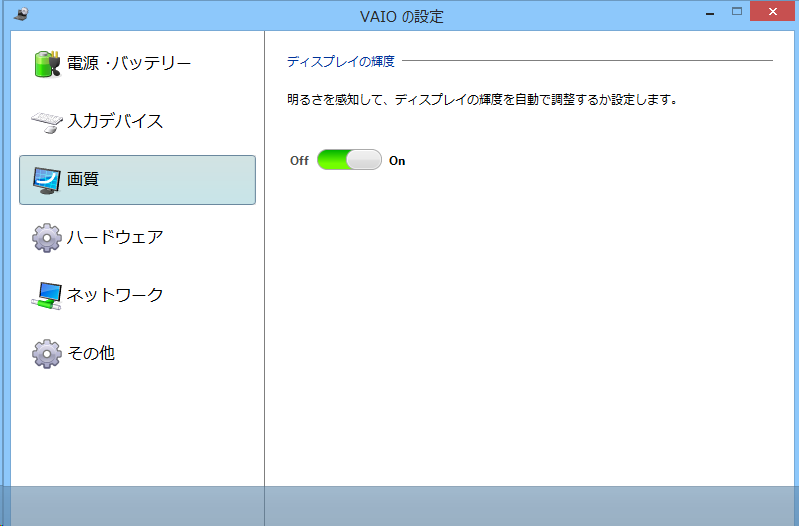This screenshot has width=799, height=526.
Task: Open その他 settings category
Action: click(x=137, y=354)
